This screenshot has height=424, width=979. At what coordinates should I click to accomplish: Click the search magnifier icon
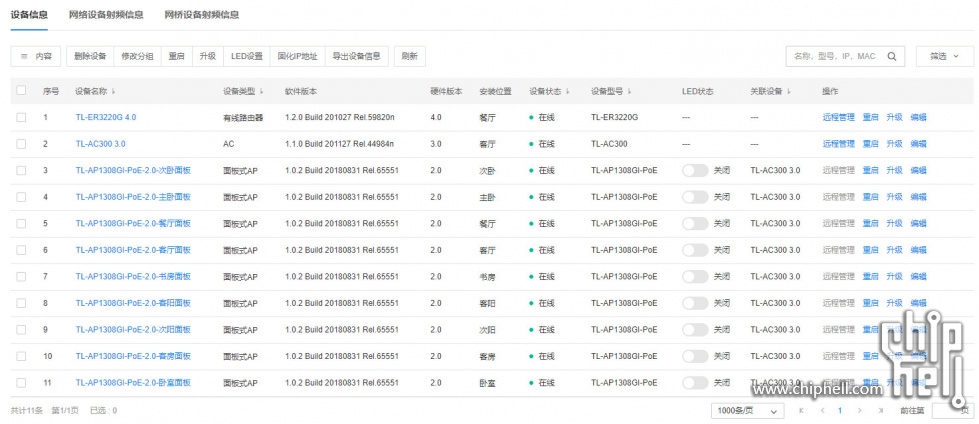(891, 56)
